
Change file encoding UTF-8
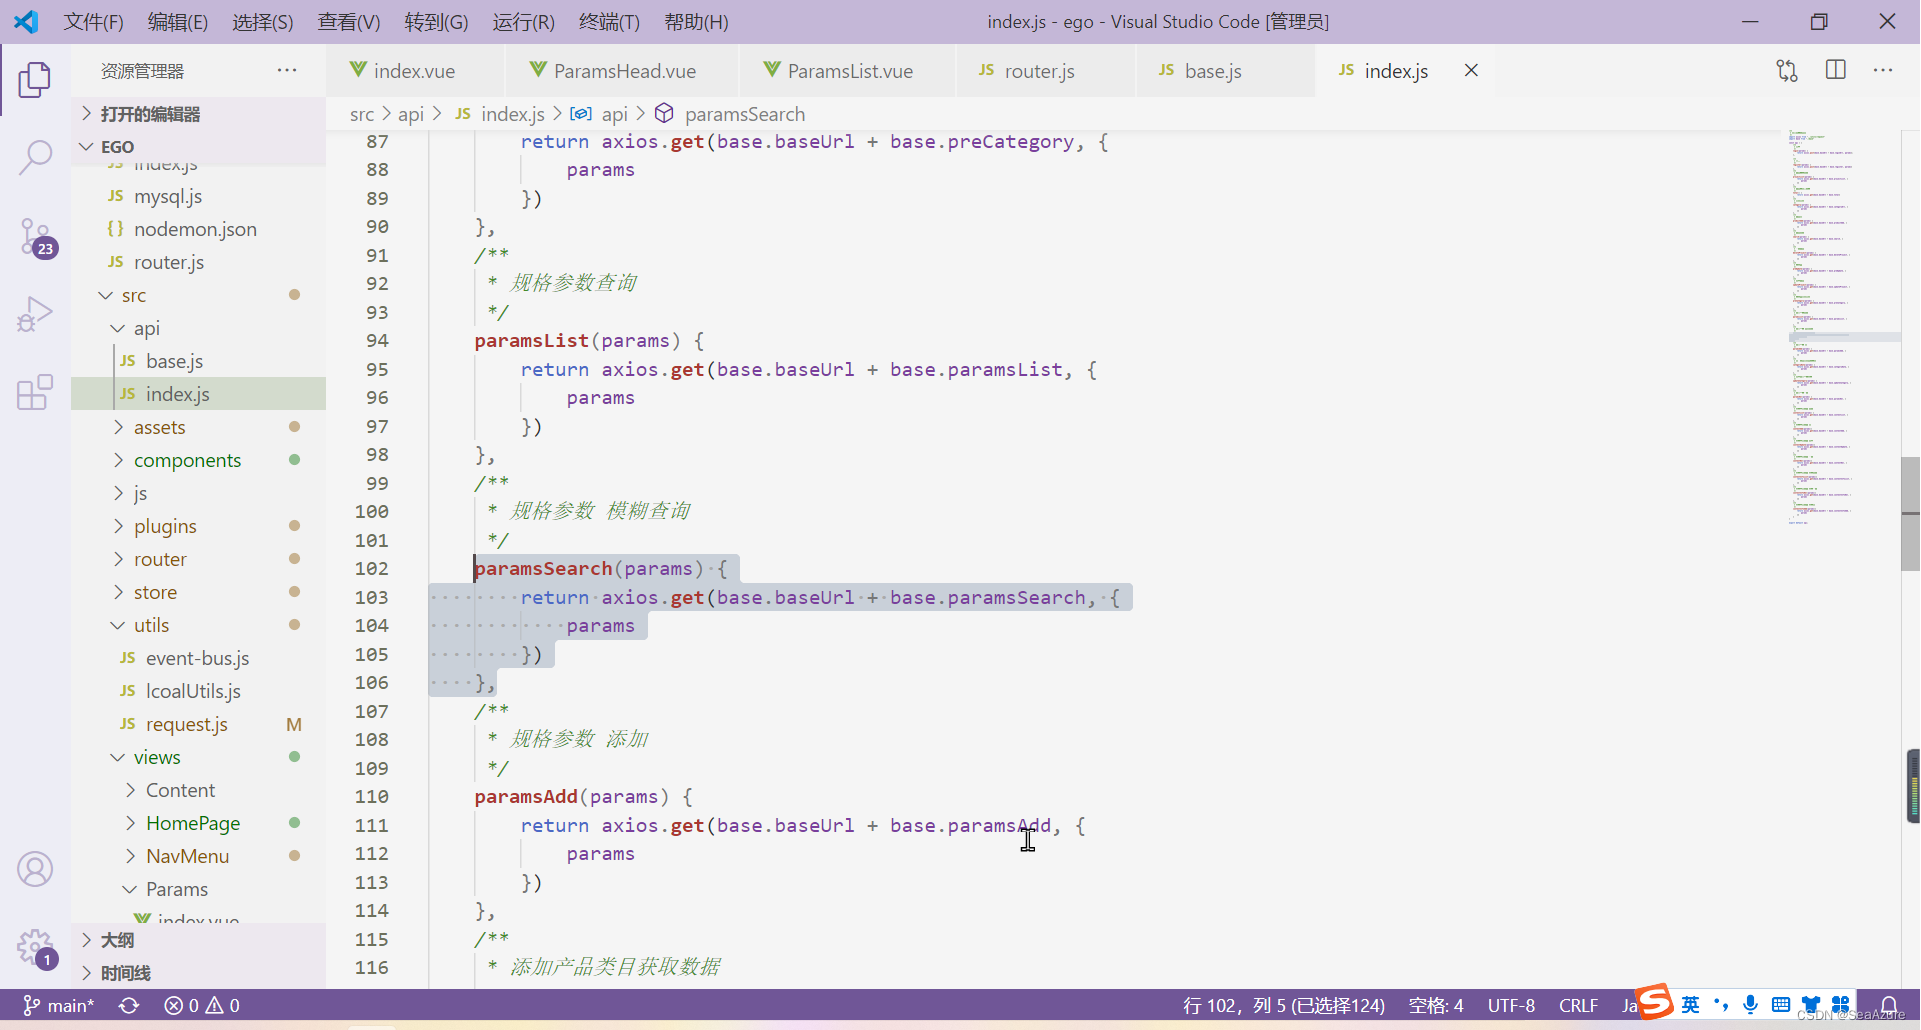pos(1511,1005)
